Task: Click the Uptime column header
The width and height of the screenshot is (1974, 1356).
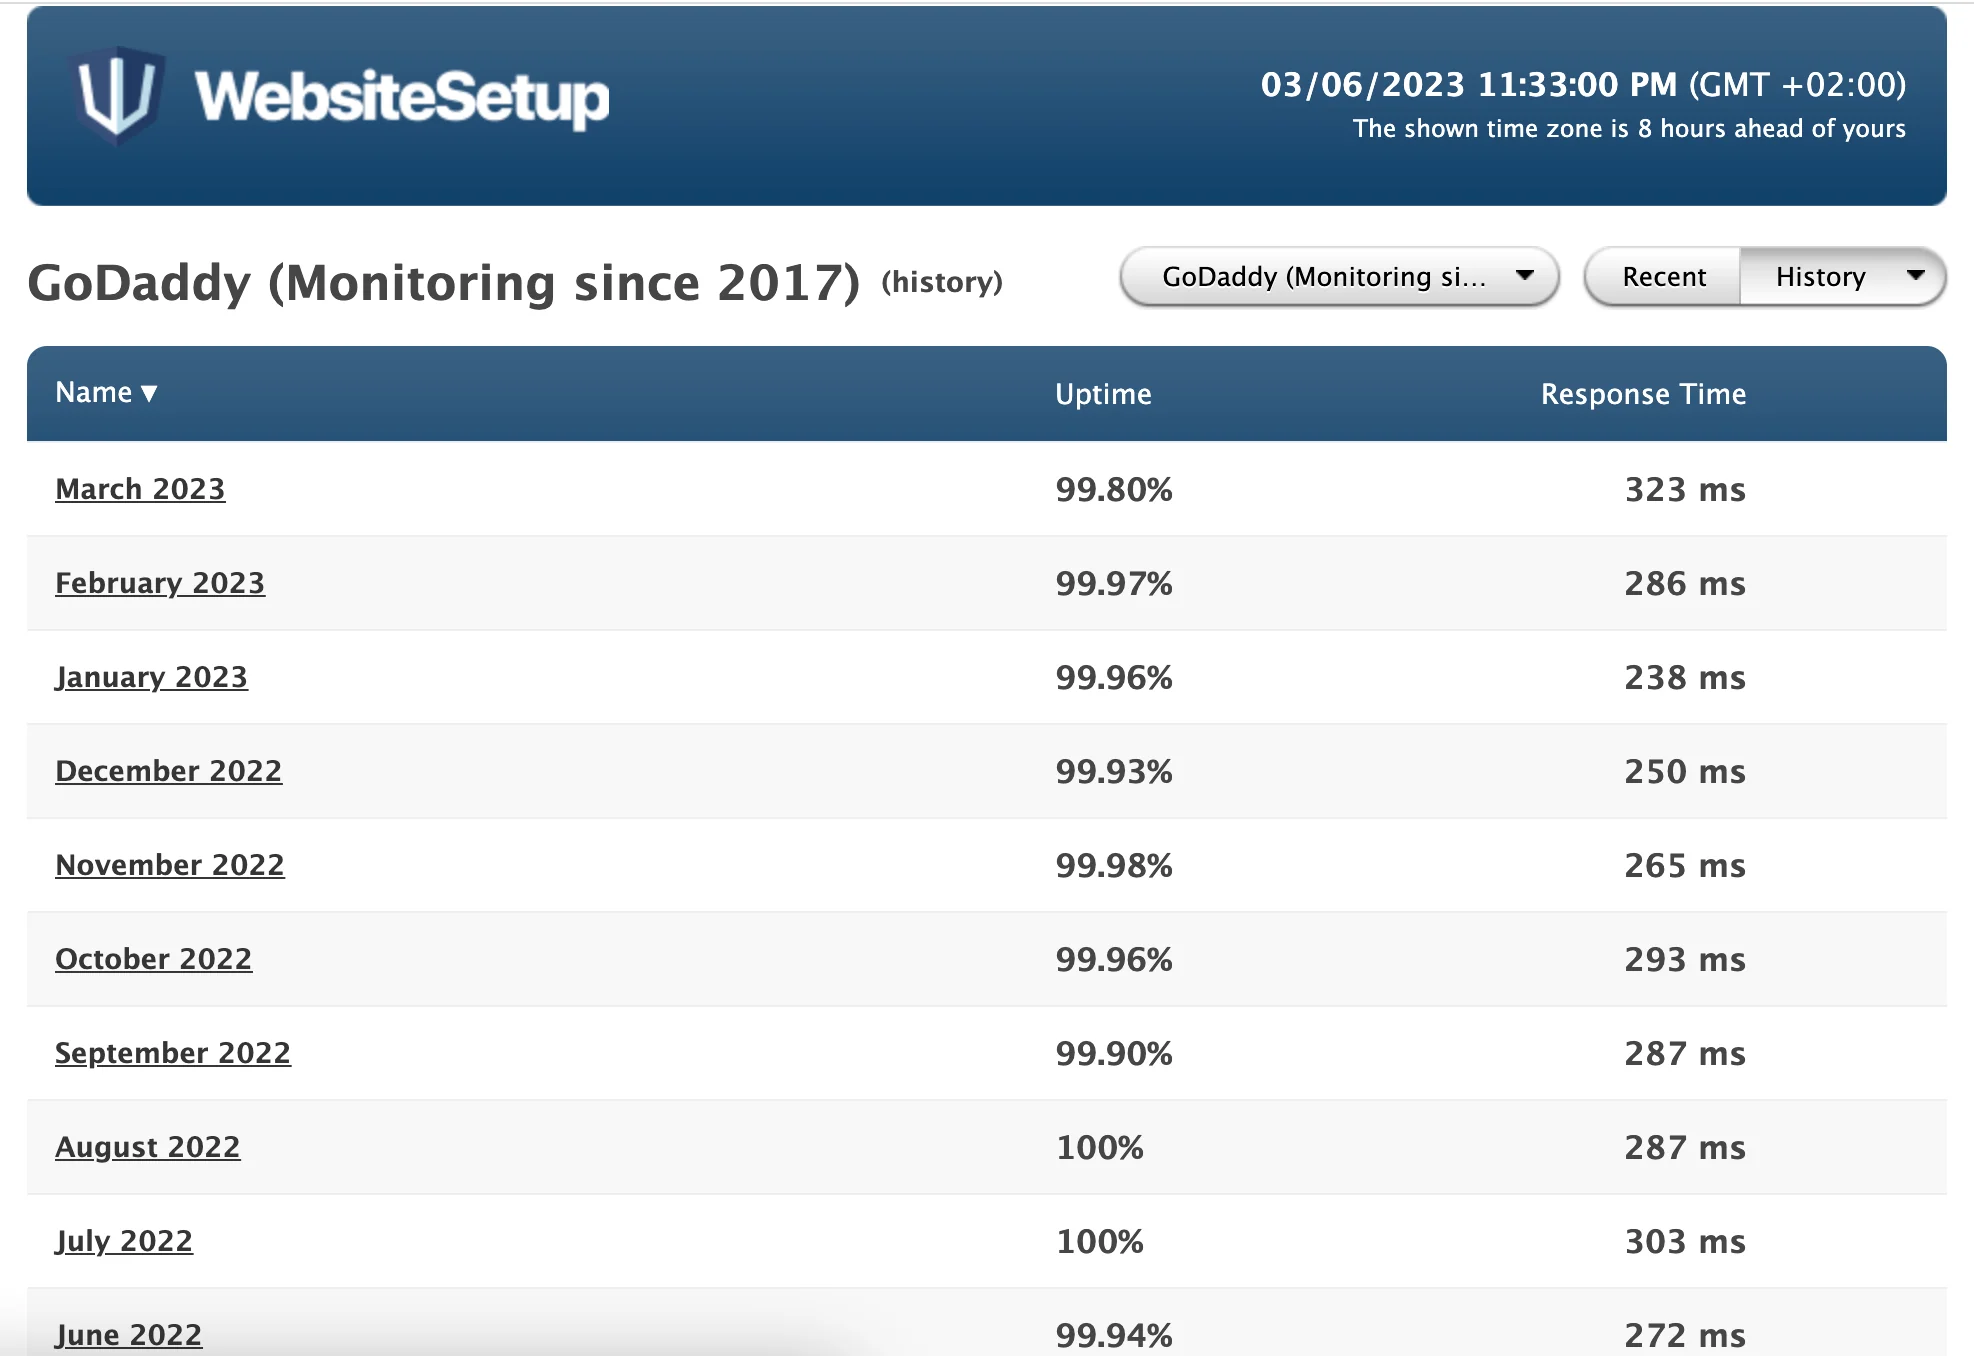Action: coord(1104,394)
